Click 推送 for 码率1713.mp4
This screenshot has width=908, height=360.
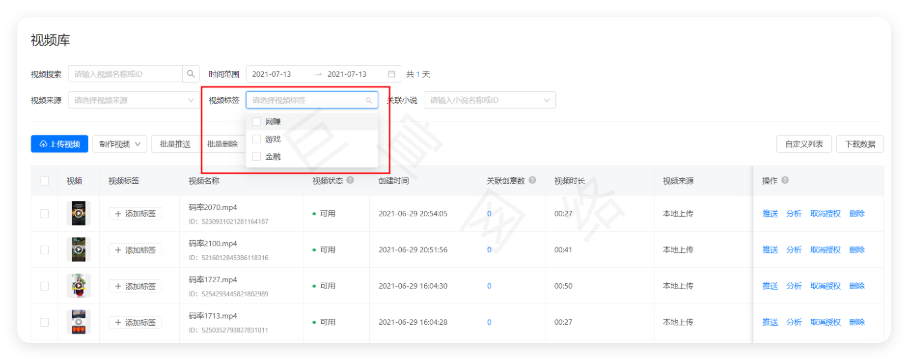click(770, 322)
